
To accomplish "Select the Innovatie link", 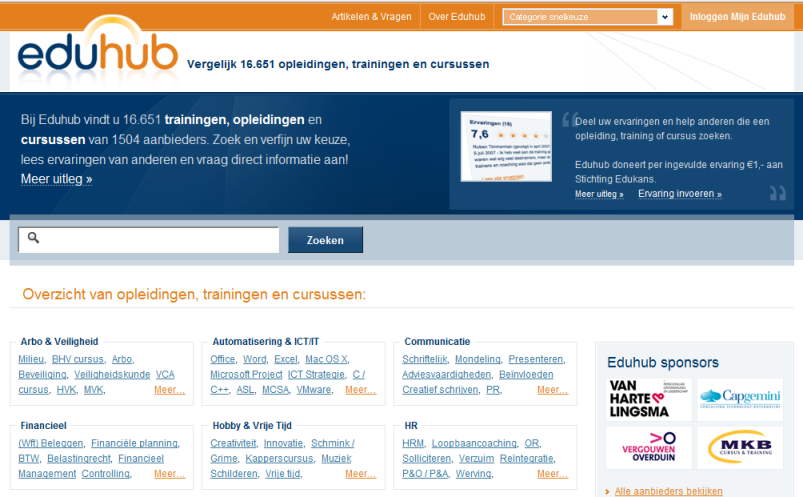I will [284, 443].
